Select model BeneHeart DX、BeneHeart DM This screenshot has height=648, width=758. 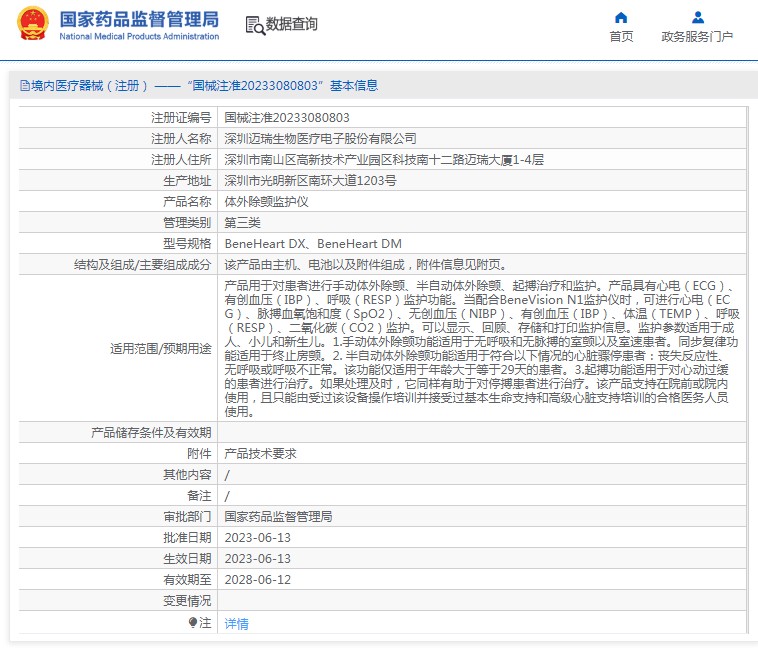click(x=313, y=244)
